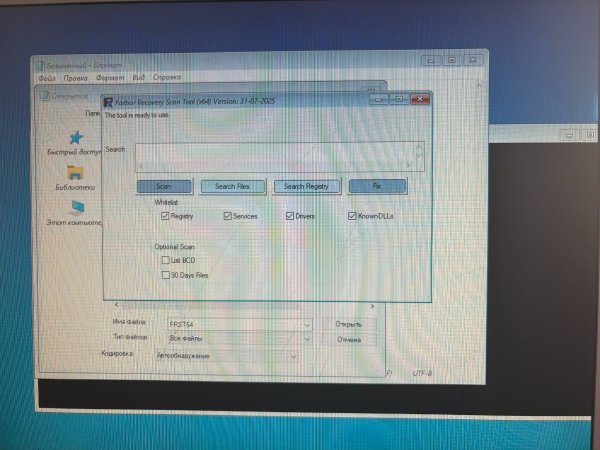The height and width of the screenshot is (450, 600).
Task: Minimize the Farbar Recovery Scan Tool window
Action: [379, 99]
